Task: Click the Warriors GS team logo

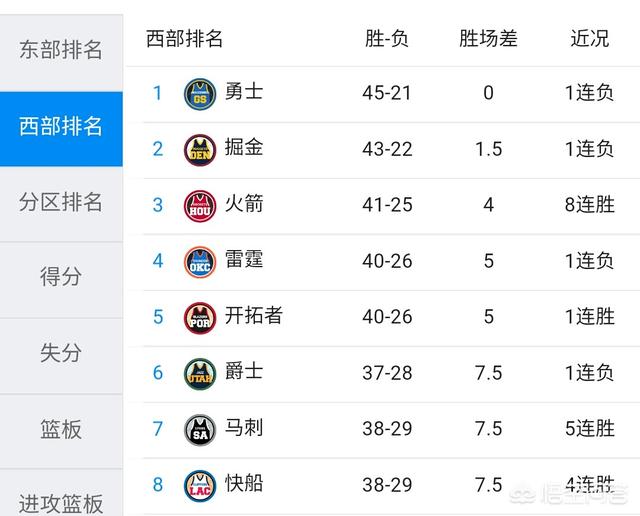Action: tap(200, 94)
